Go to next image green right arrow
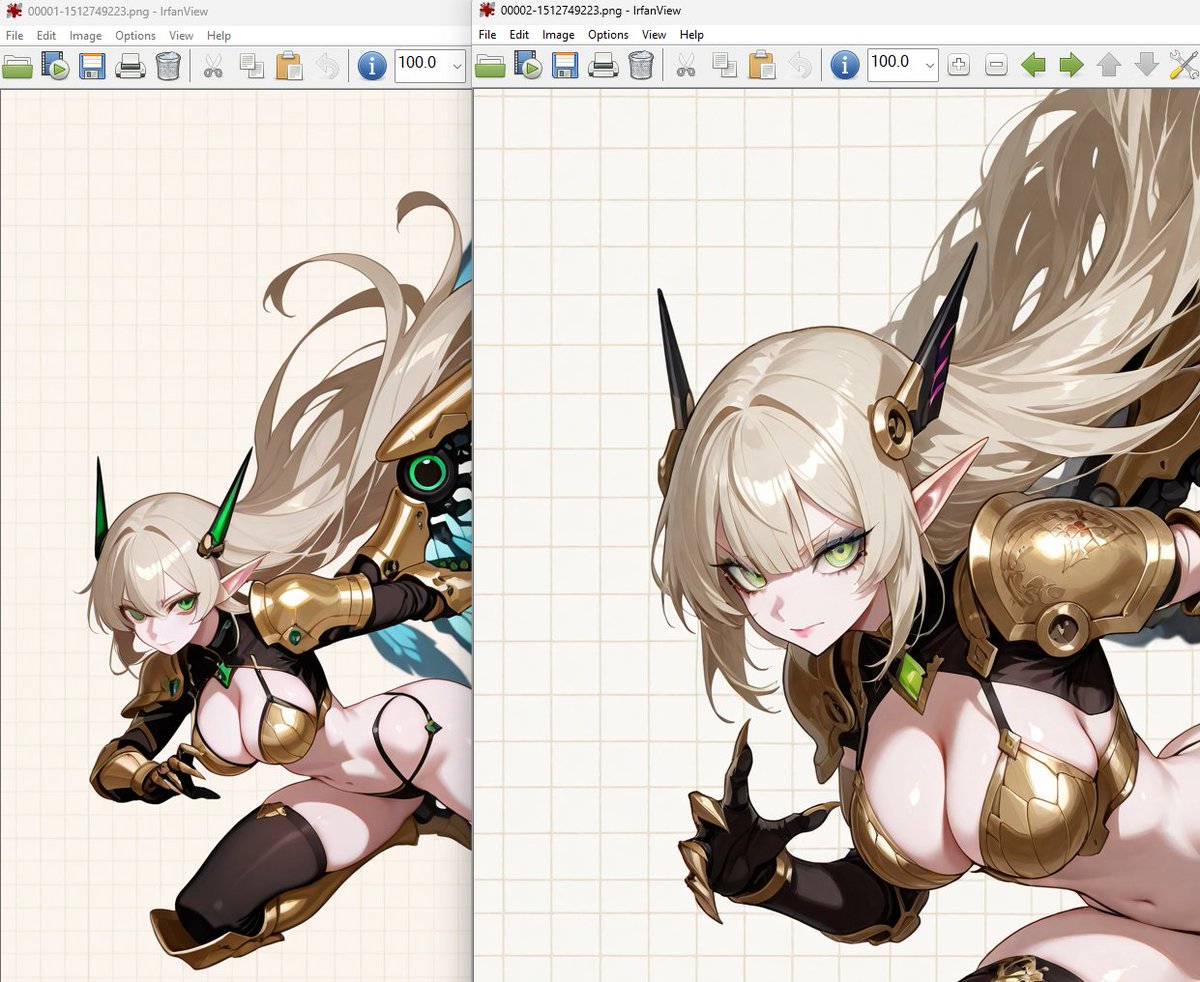The image size is (1200, 982). click(x=1071, y=66)
